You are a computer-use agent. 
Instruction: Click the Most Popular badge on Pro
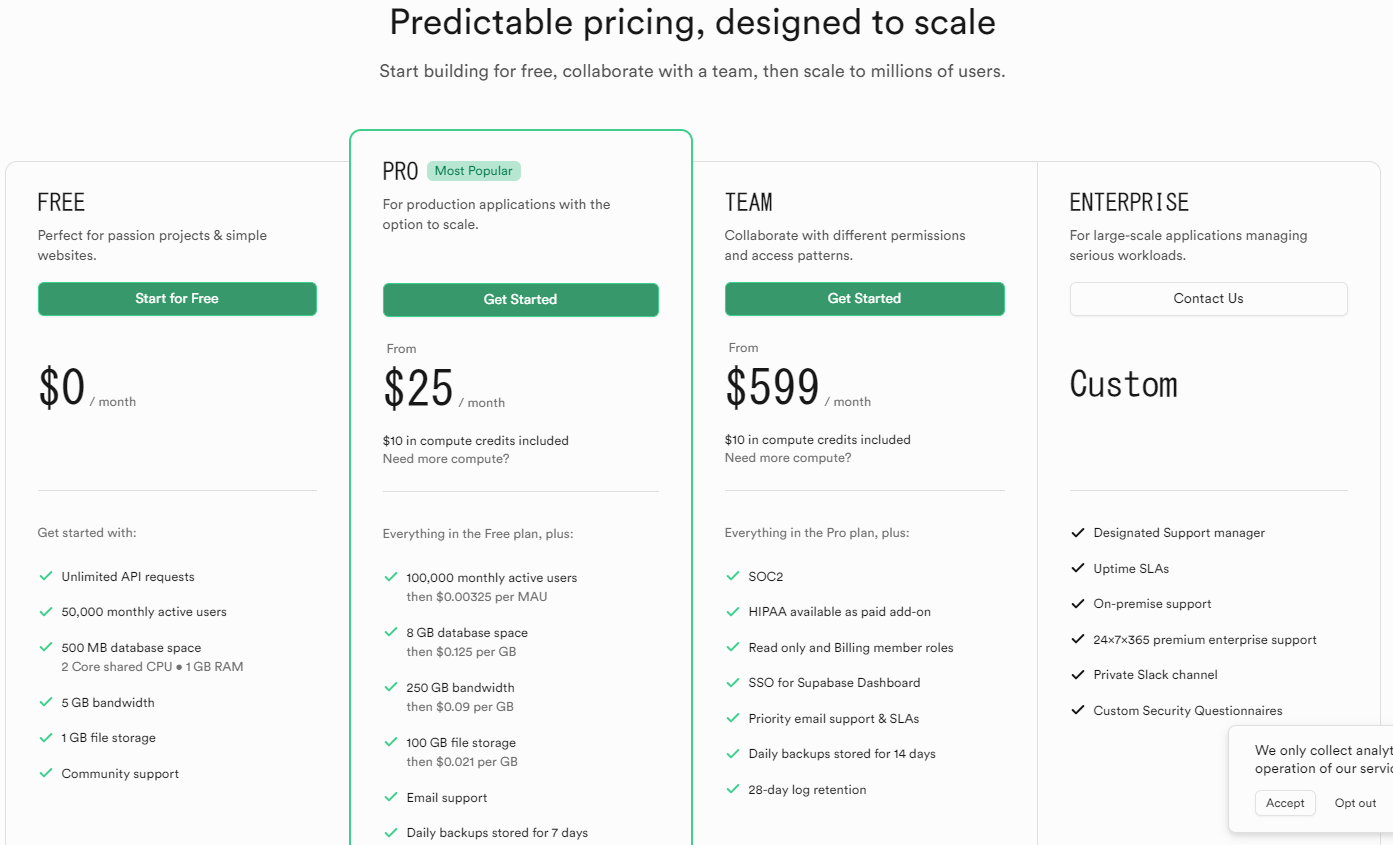(474, 171)
